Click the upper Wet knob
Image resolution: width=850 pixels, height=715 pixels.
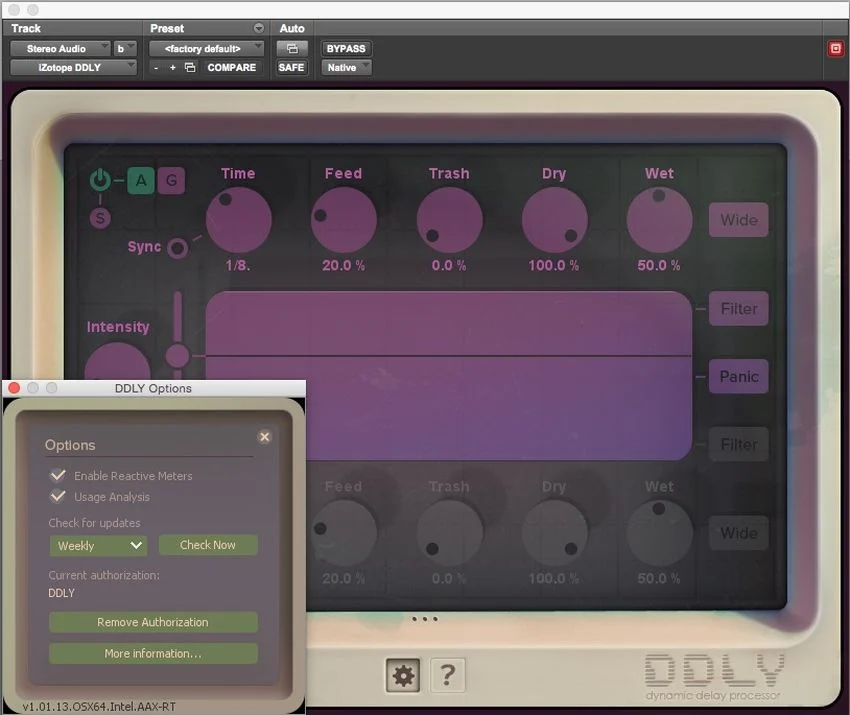point(660,220)
